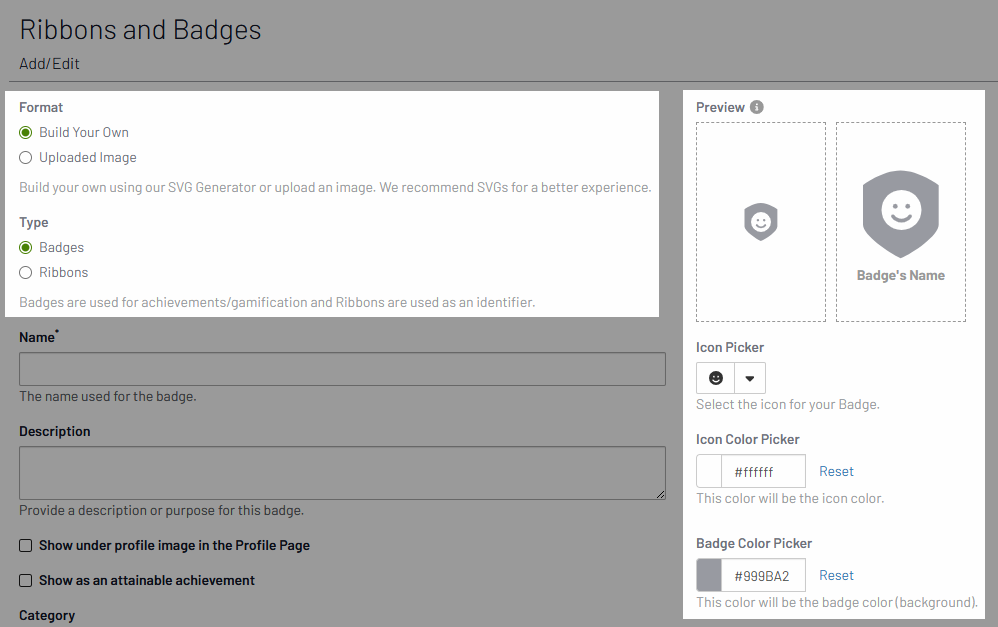Reset the icon color to default

click(x=836, y=471)
